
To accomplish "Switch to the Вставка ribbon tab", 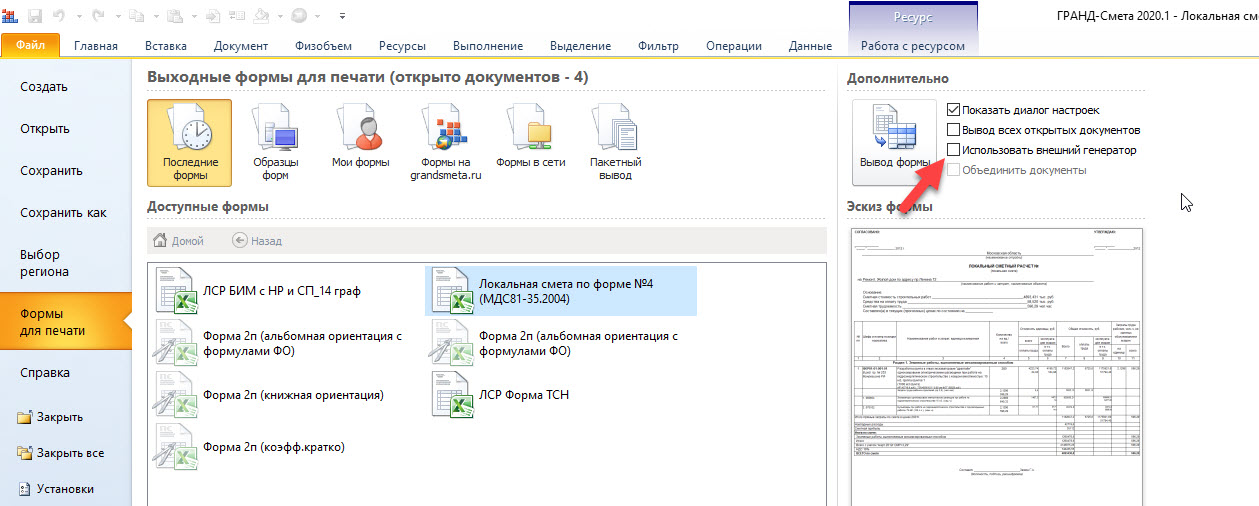I will (x=166, y=46).
